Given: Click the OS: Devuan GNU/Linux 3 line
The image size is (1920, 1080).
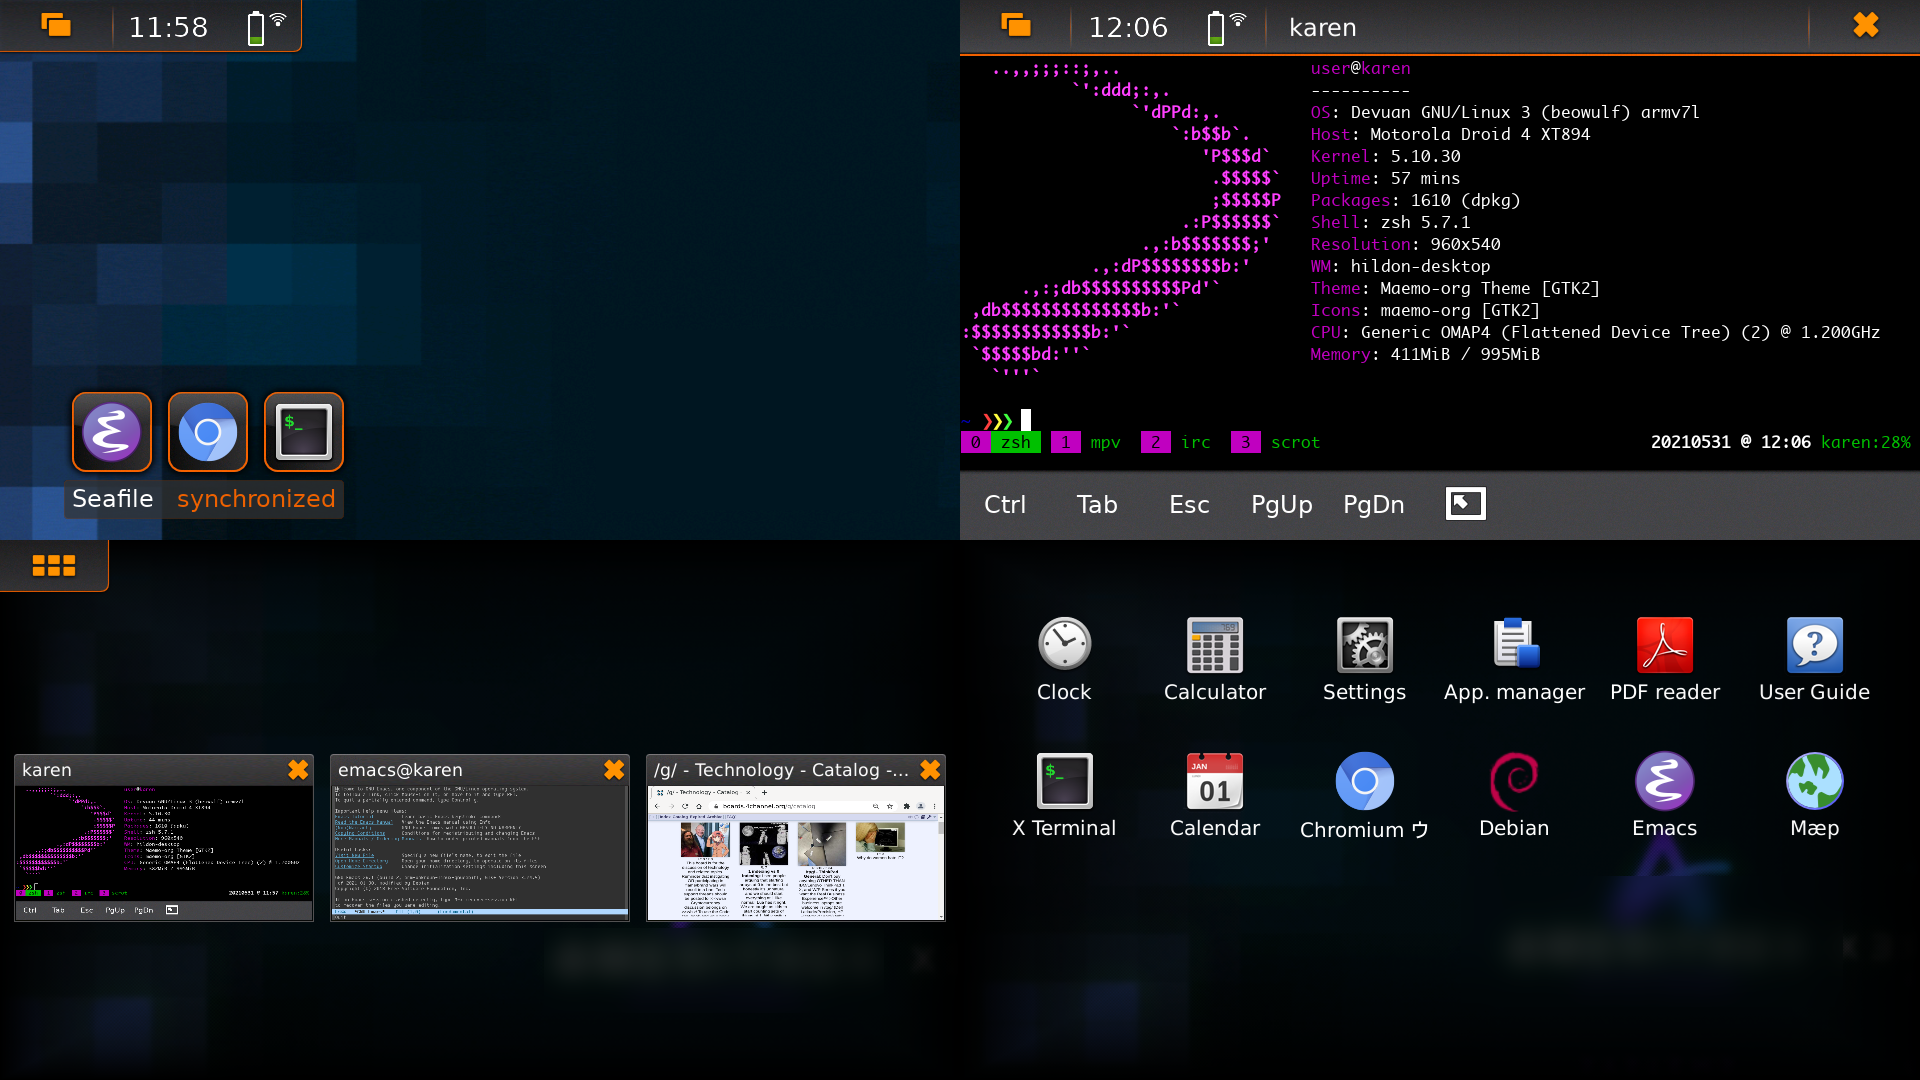Looking at the screenshot, I should [1505, 112].
